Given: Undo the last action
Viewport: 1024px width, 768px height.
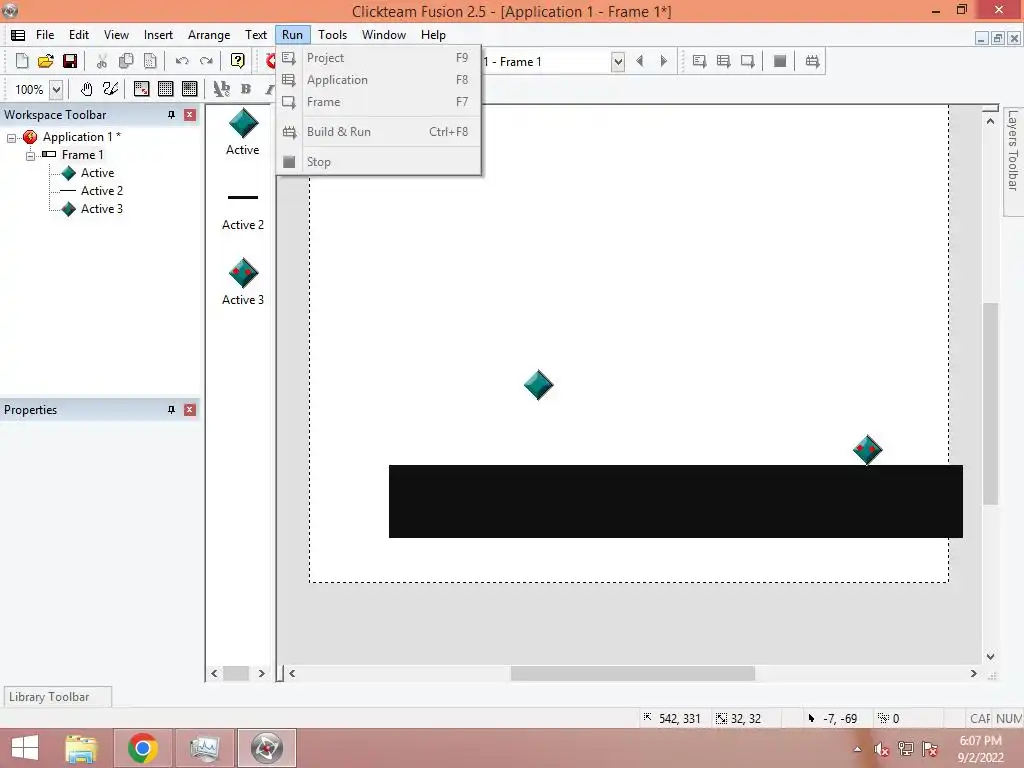Looking at the screenshot, I should (x=182, y=61).
